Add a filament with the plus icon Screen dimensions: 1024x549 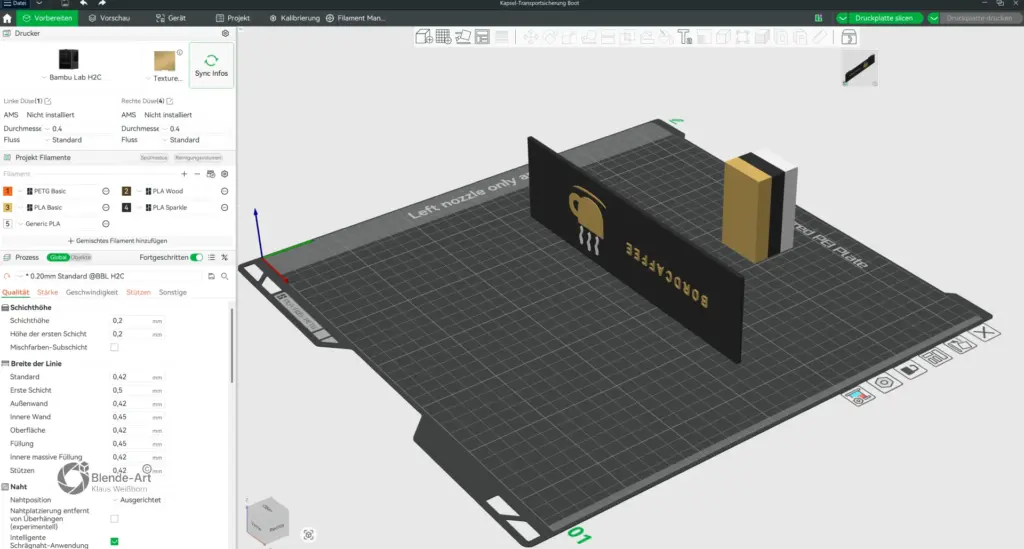(184, 174)
